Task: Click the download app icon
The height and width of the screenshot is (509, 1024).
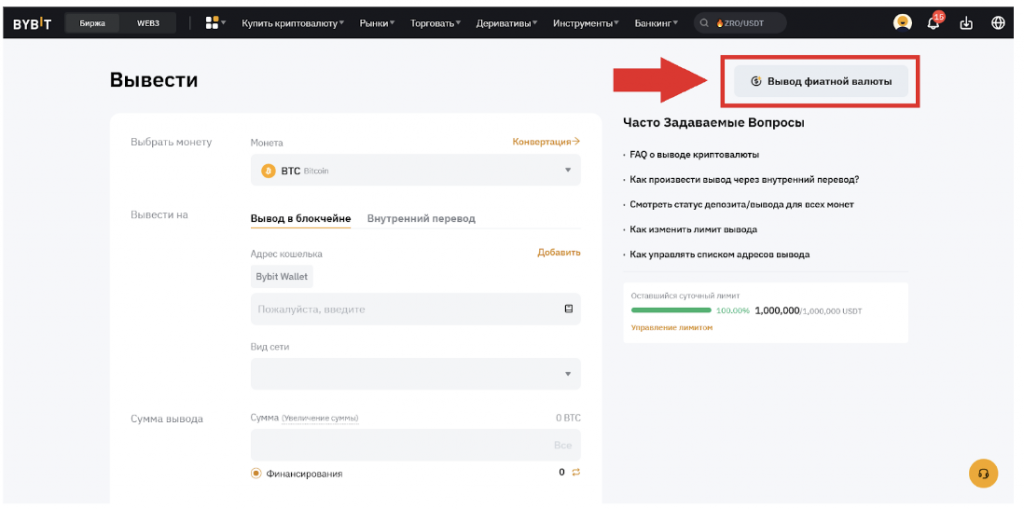Action: click(x=966, y=23)
